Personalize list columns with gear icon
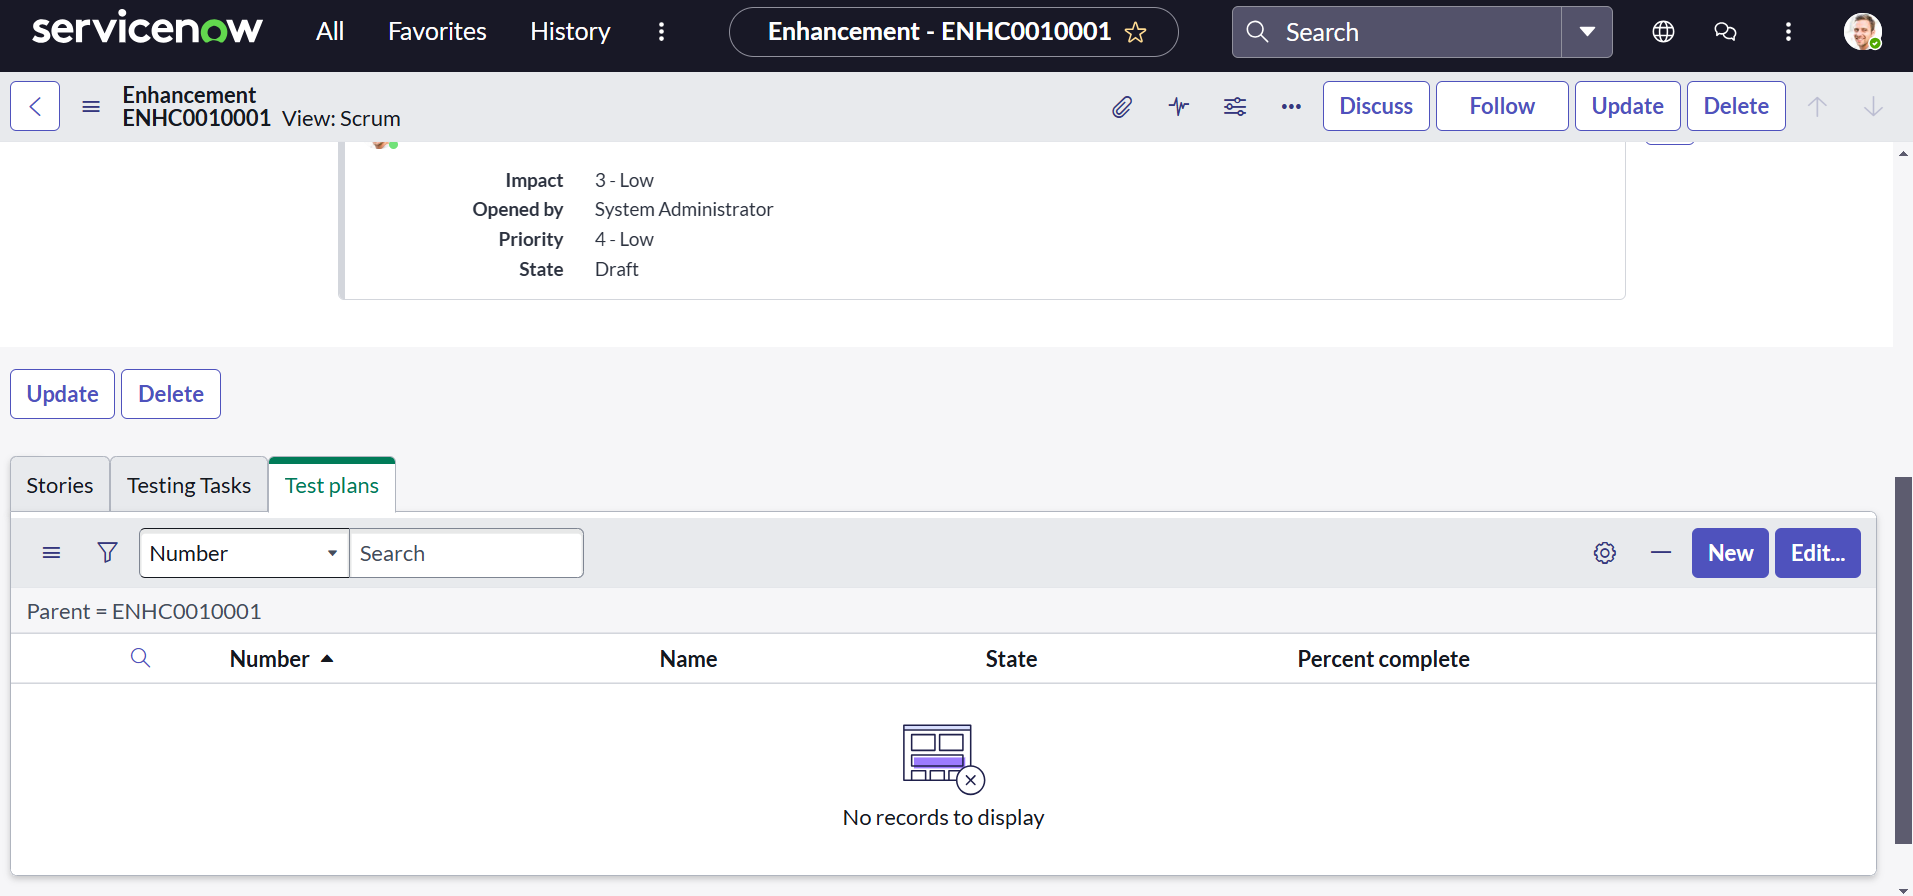The width and height of the screenshot is (1913, 896). click(x=1605, y=553)
